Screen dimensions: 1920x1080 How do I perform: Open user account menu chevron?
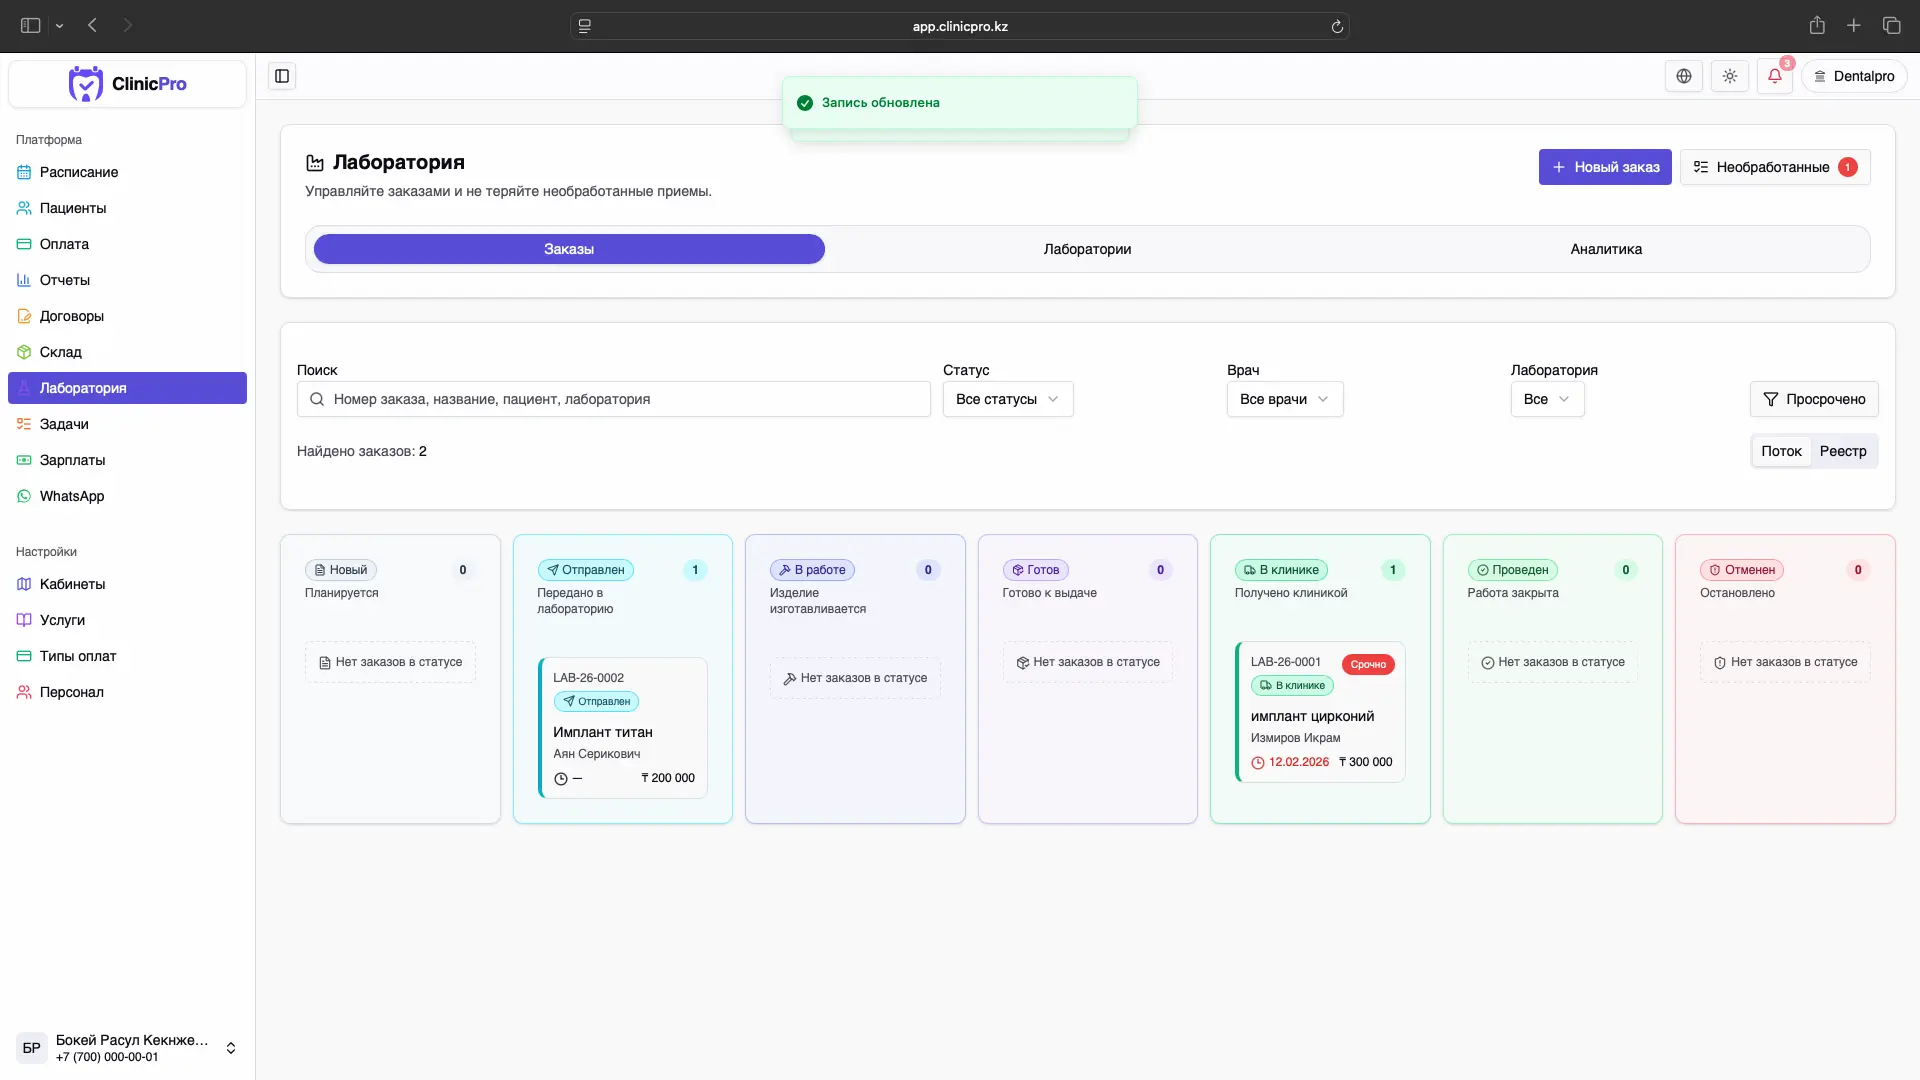[x=231, y=1048]
